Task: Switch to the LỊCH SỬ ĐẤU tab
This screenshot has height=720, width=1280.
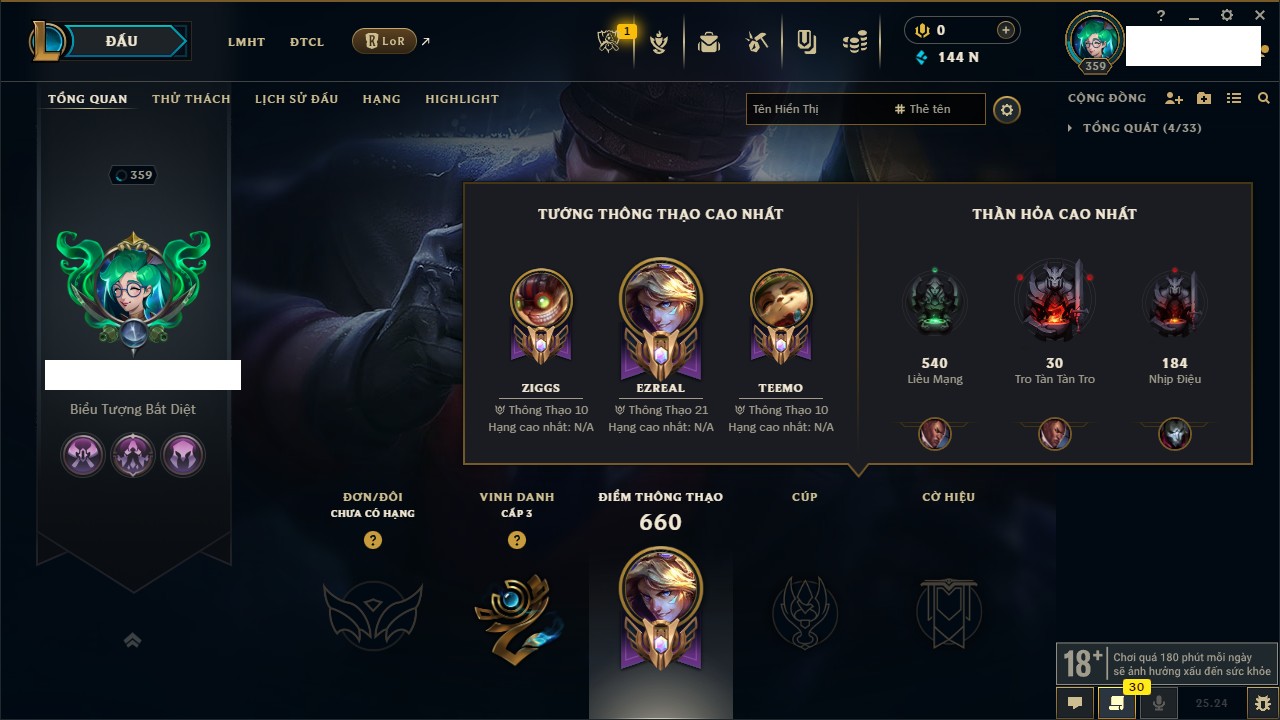Action: (296, 99)
